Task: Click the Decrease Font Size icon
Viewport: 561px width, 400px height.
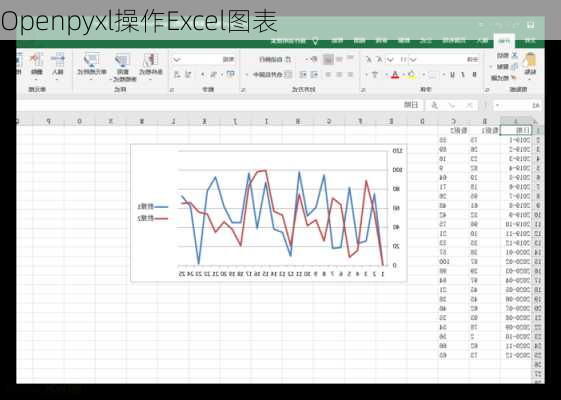Action: [x=369, y=59]
